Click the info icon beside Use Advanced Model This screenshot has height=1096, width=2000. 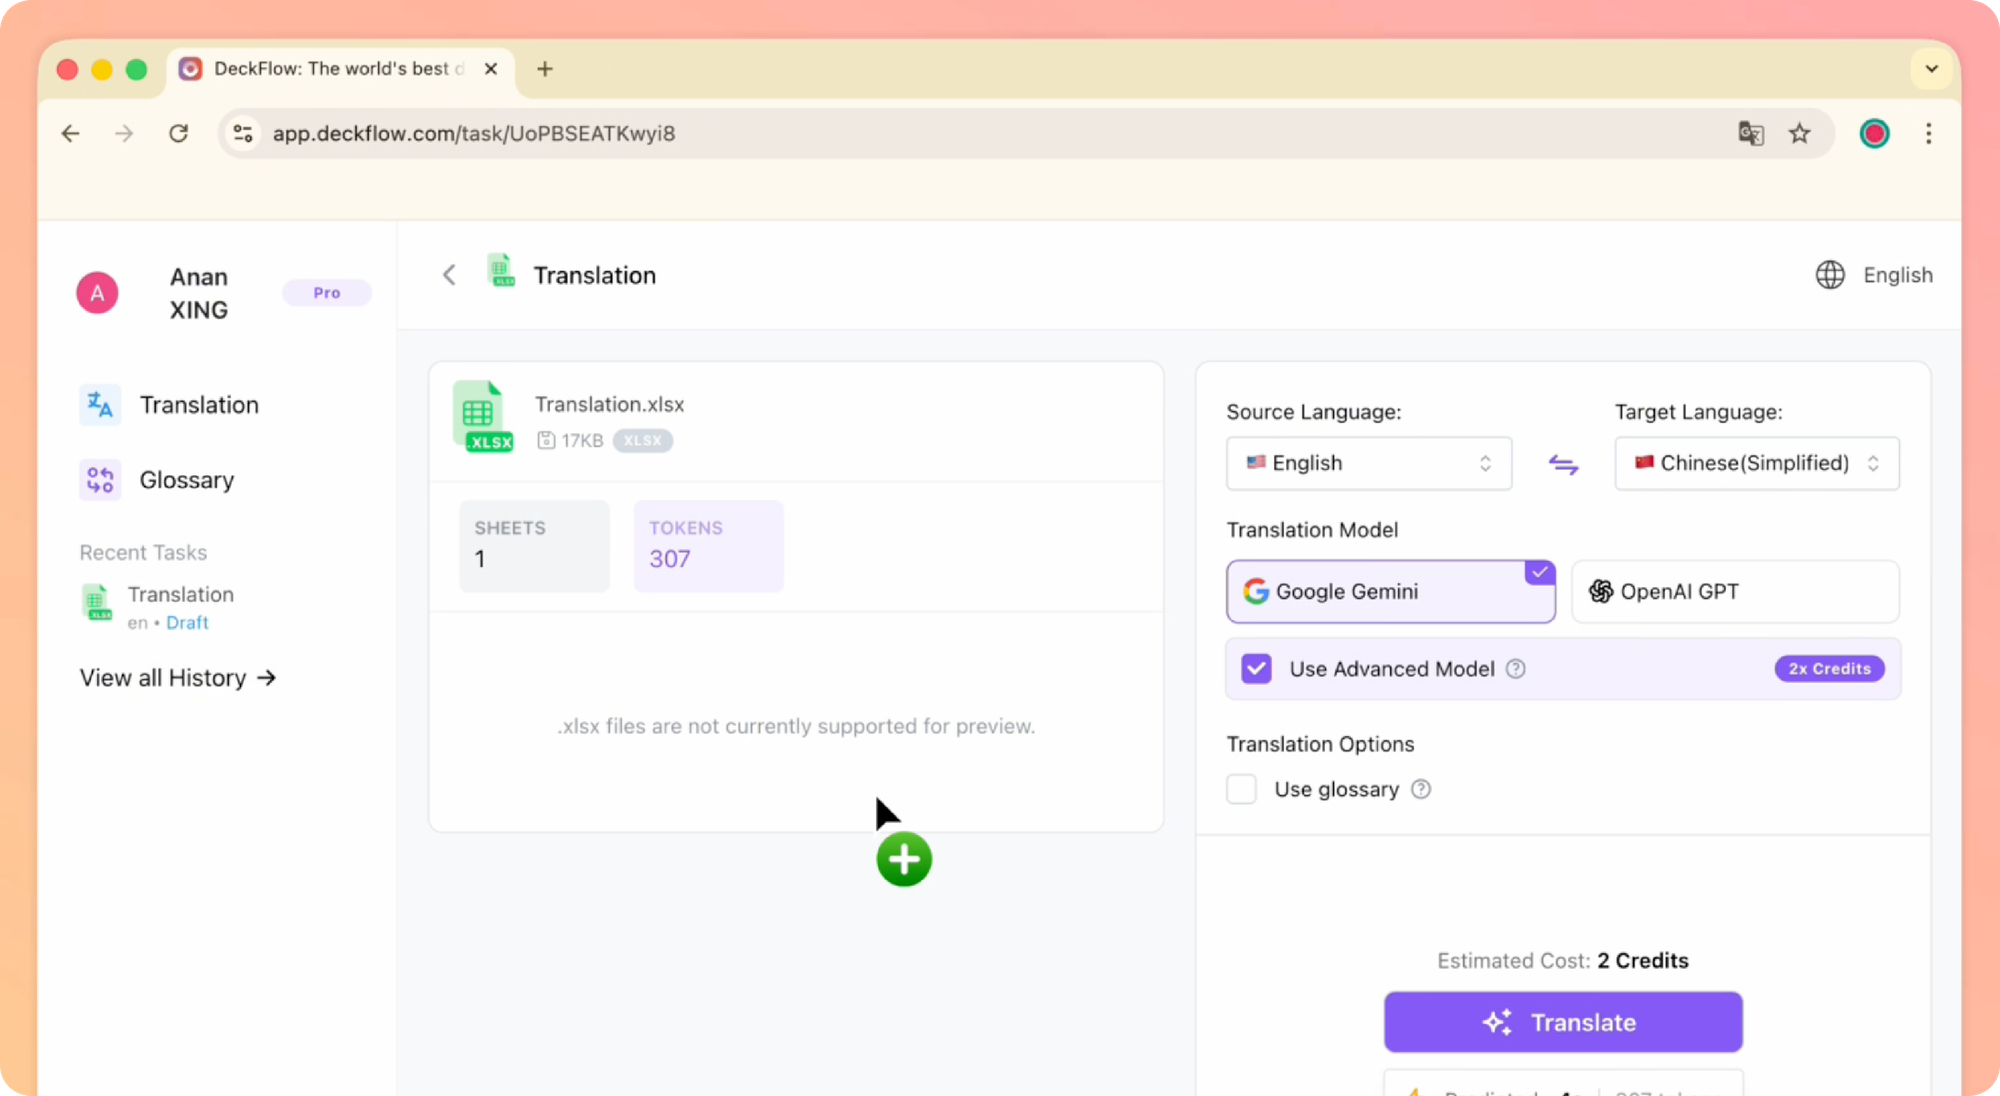[1515, 669]
